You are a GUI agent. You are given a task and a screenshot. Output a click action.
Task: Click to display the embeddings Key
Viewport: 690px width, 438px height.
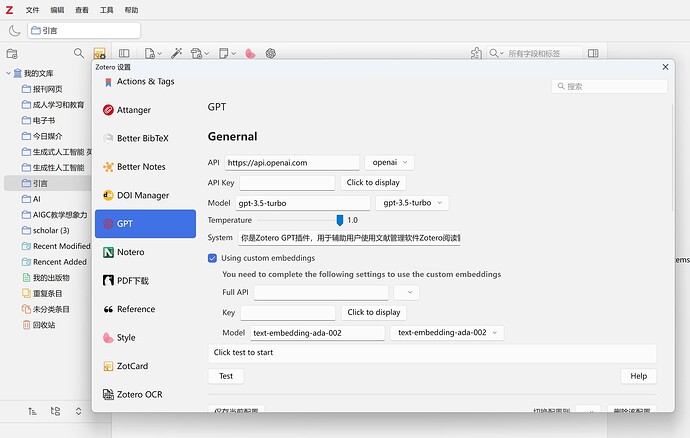point(374,313)
